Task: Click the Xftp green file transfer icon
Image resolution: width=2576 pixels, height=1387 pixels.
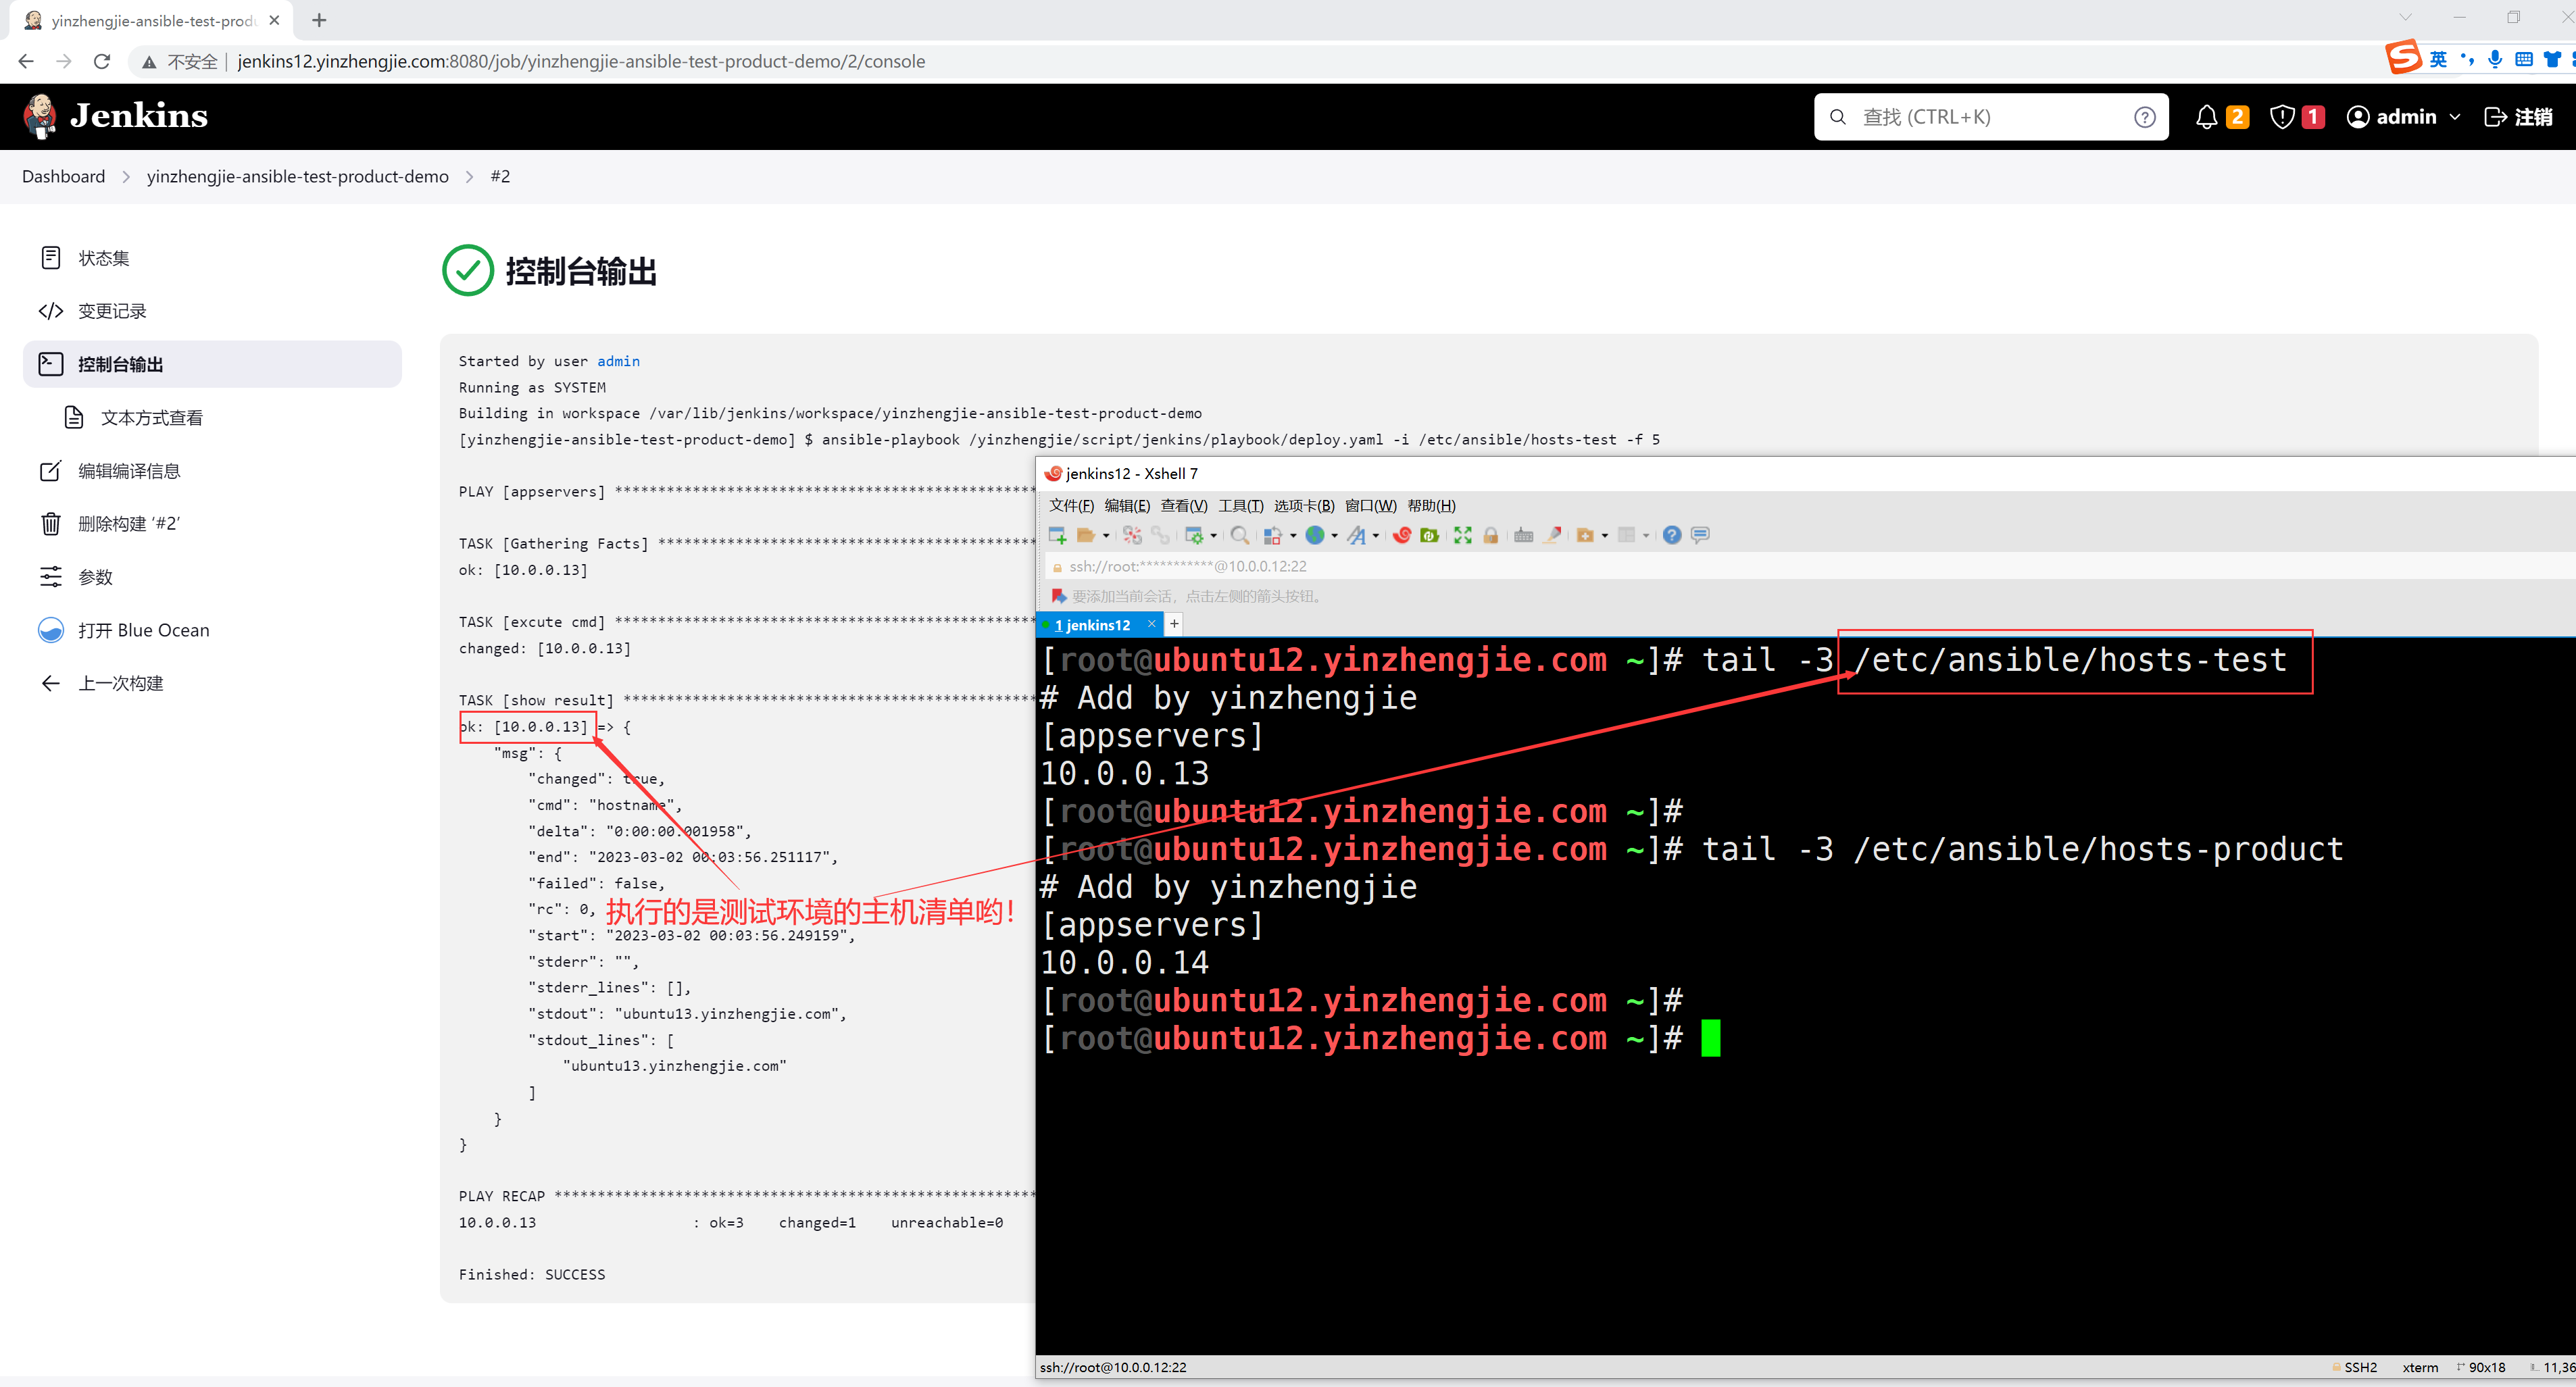Action: click(1429, 535)
